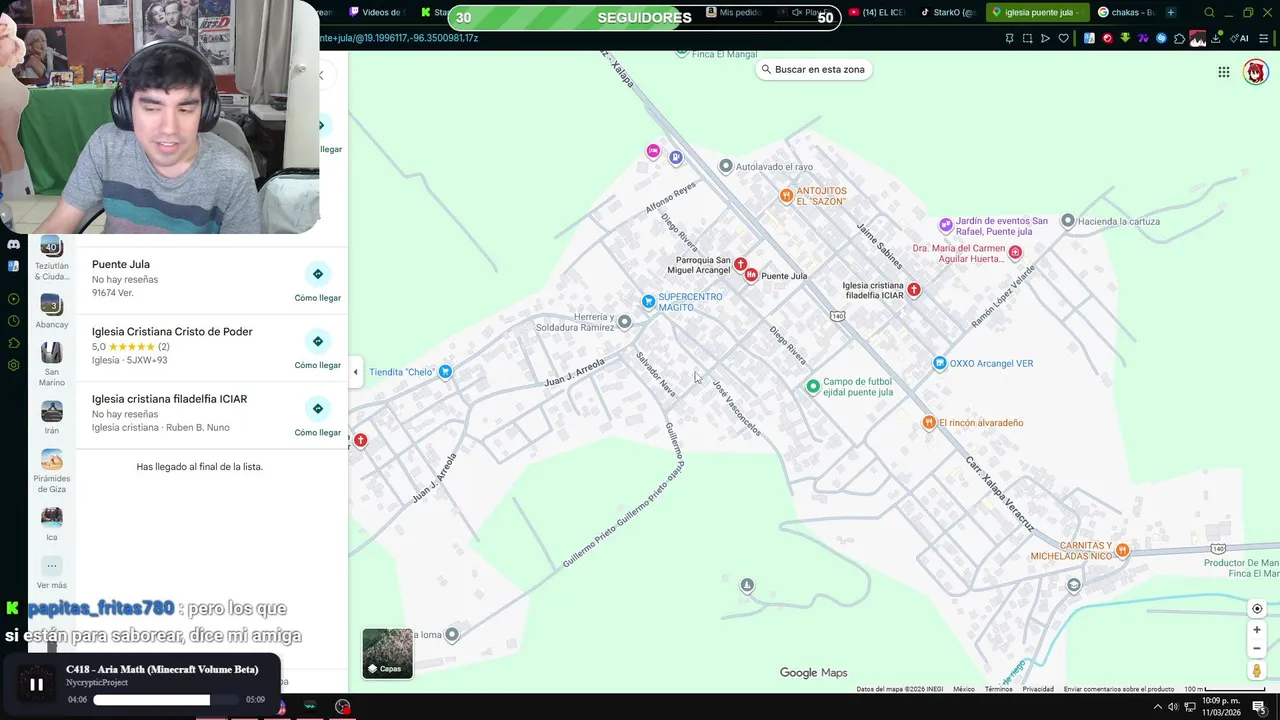
Task: Open the Irán recent search
Action: tap(52, 417)
